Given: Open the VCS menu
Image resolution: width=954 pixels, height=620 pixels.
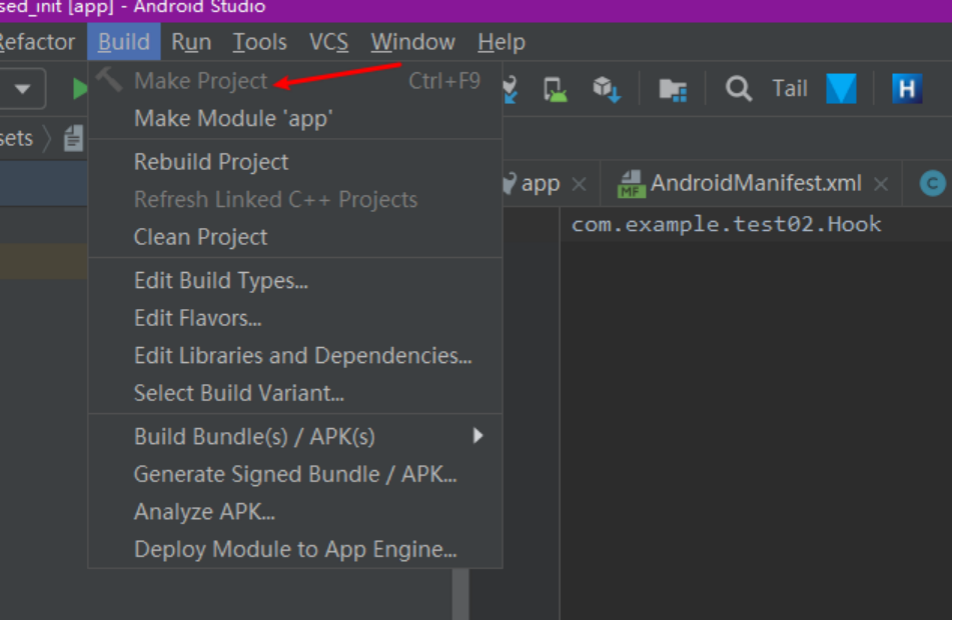Looking at the screenshot, I should (x=329, y=42).
